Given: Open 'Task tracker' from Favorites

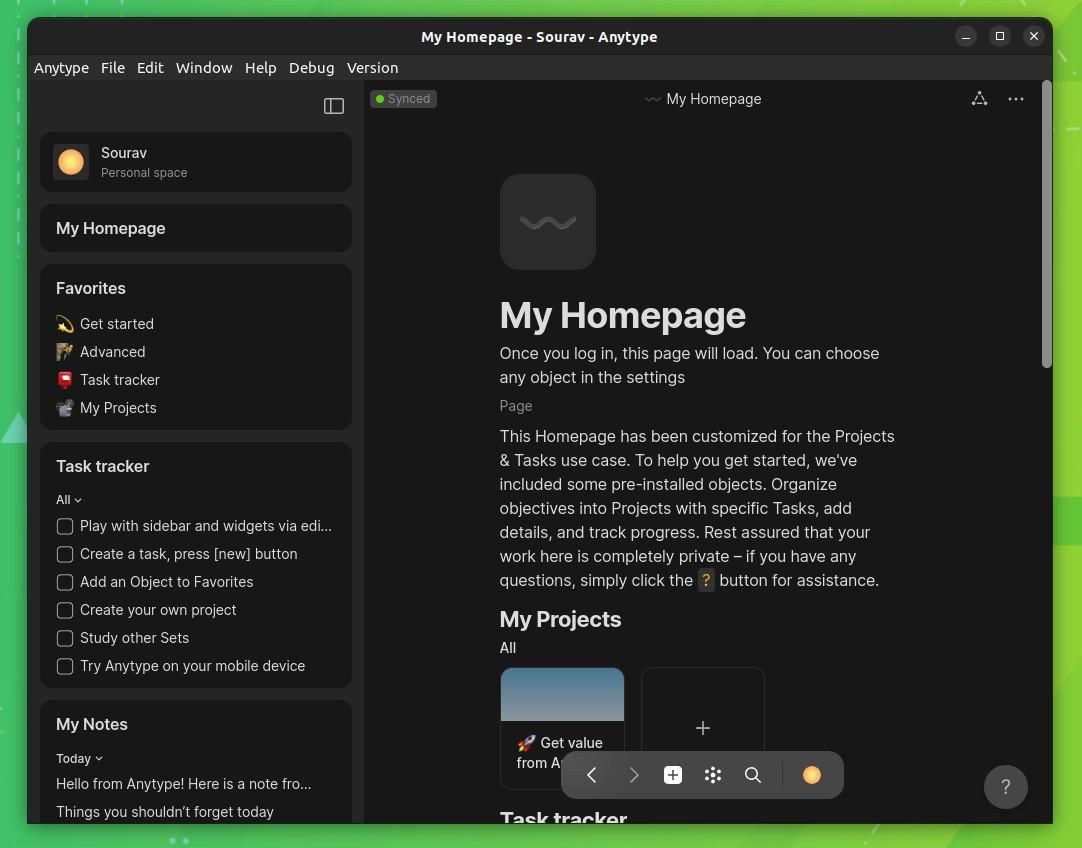Looking at the screenshot, I should pos(119,380).
